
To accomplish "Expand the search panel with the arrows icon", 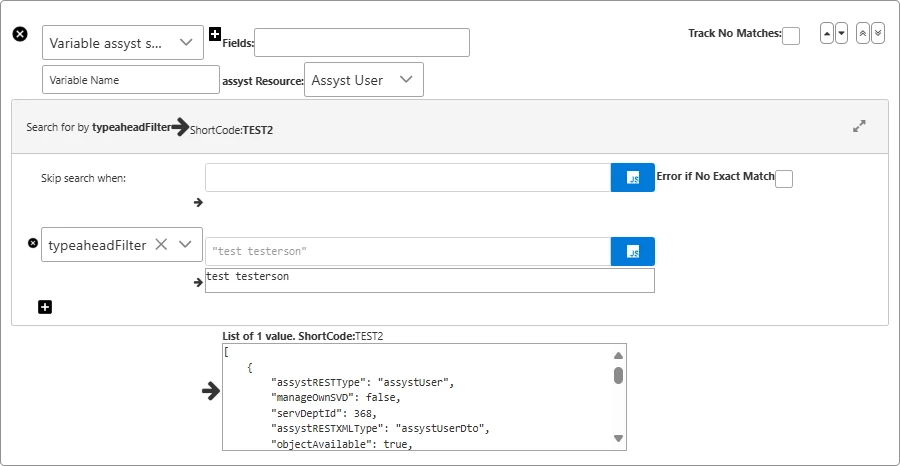I will tap(859, 126).
